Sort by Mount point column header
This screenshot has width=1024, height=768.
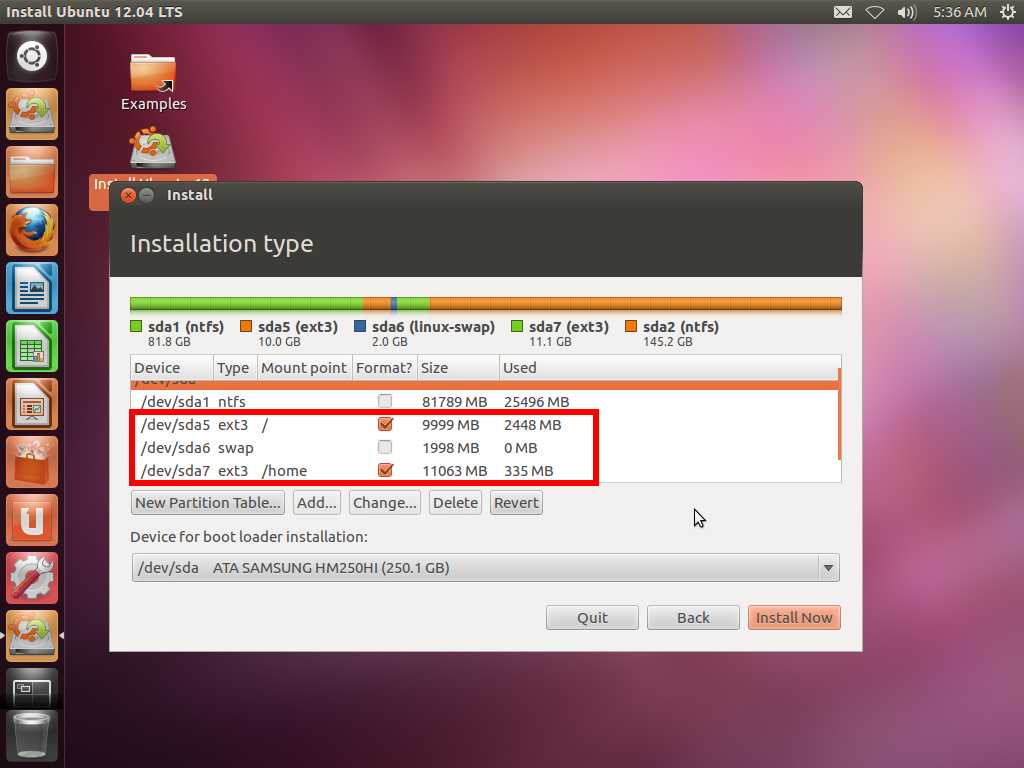coord(305,368)
